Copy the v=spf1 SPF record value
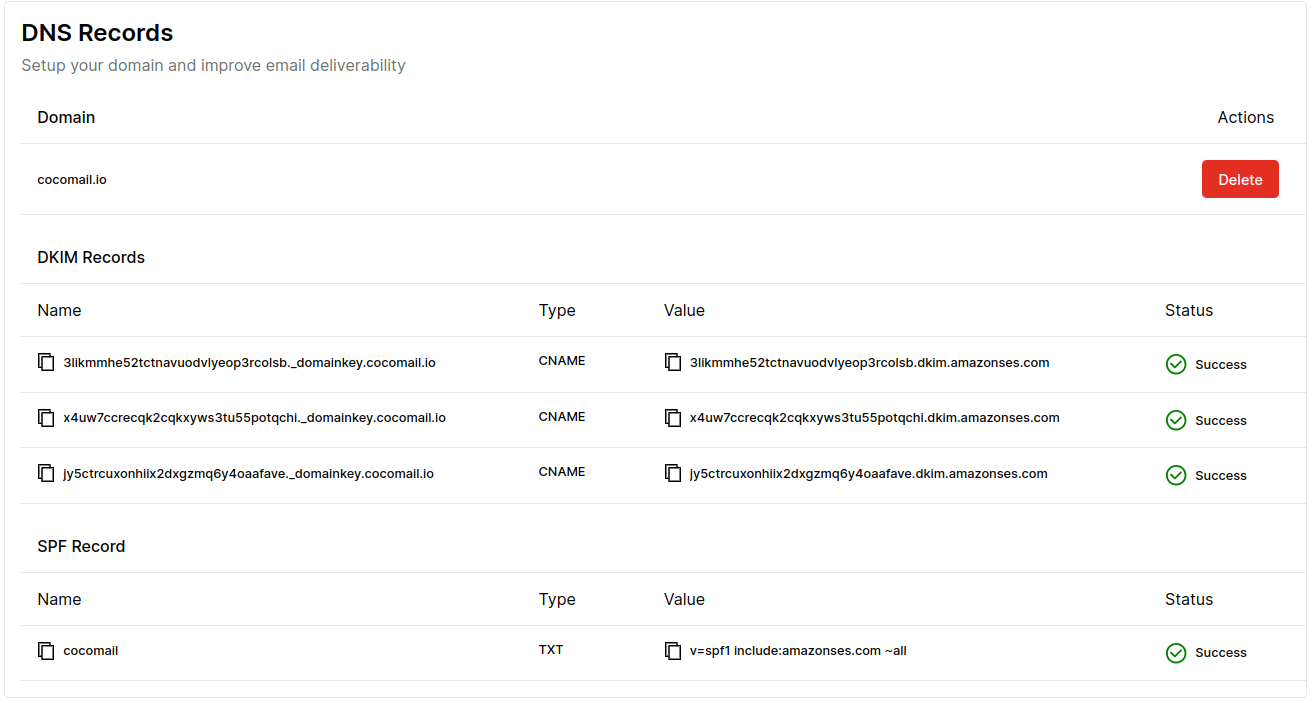 (x=673, y=651)
